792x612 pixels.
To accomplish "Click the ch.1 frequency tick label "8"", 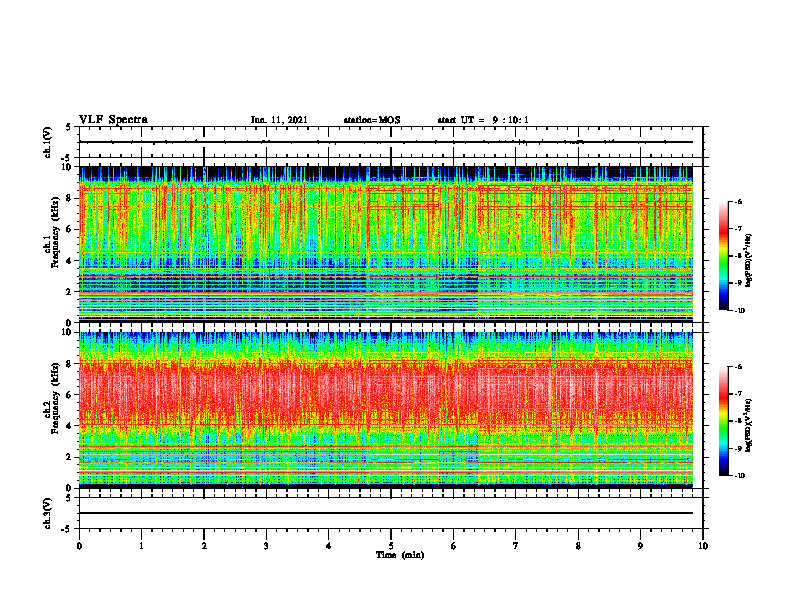I will click(70, 198).
